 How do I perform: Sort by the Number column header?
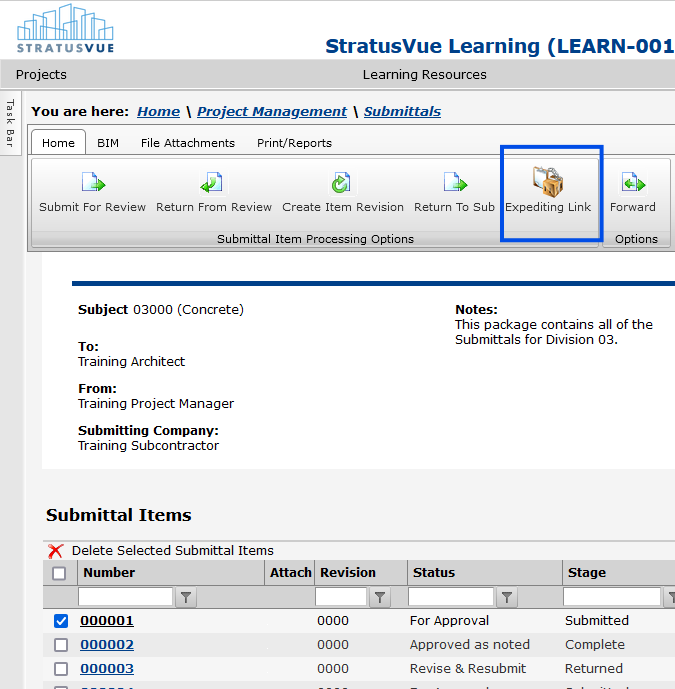tap(109, 573)
